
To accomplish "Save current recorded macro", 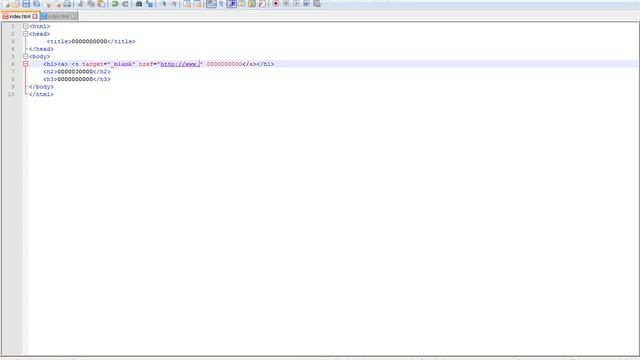I will pos(317,4).
